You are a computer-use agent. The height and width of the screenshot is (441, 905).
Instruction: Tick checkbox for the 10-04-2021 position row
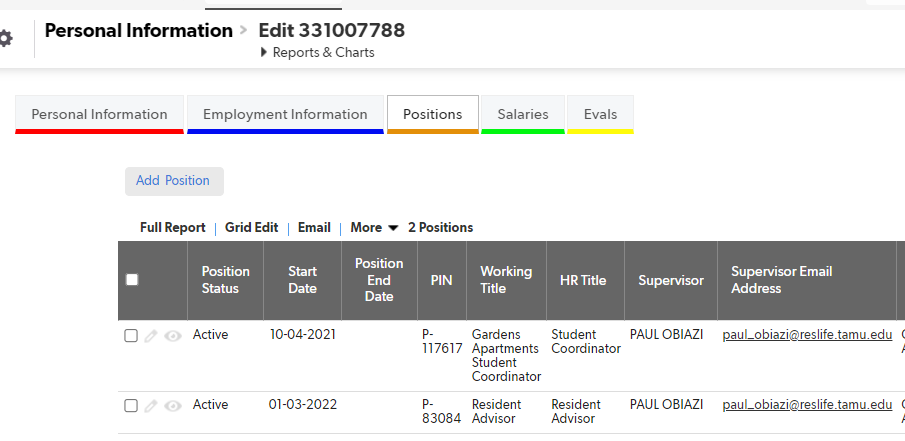131,335
